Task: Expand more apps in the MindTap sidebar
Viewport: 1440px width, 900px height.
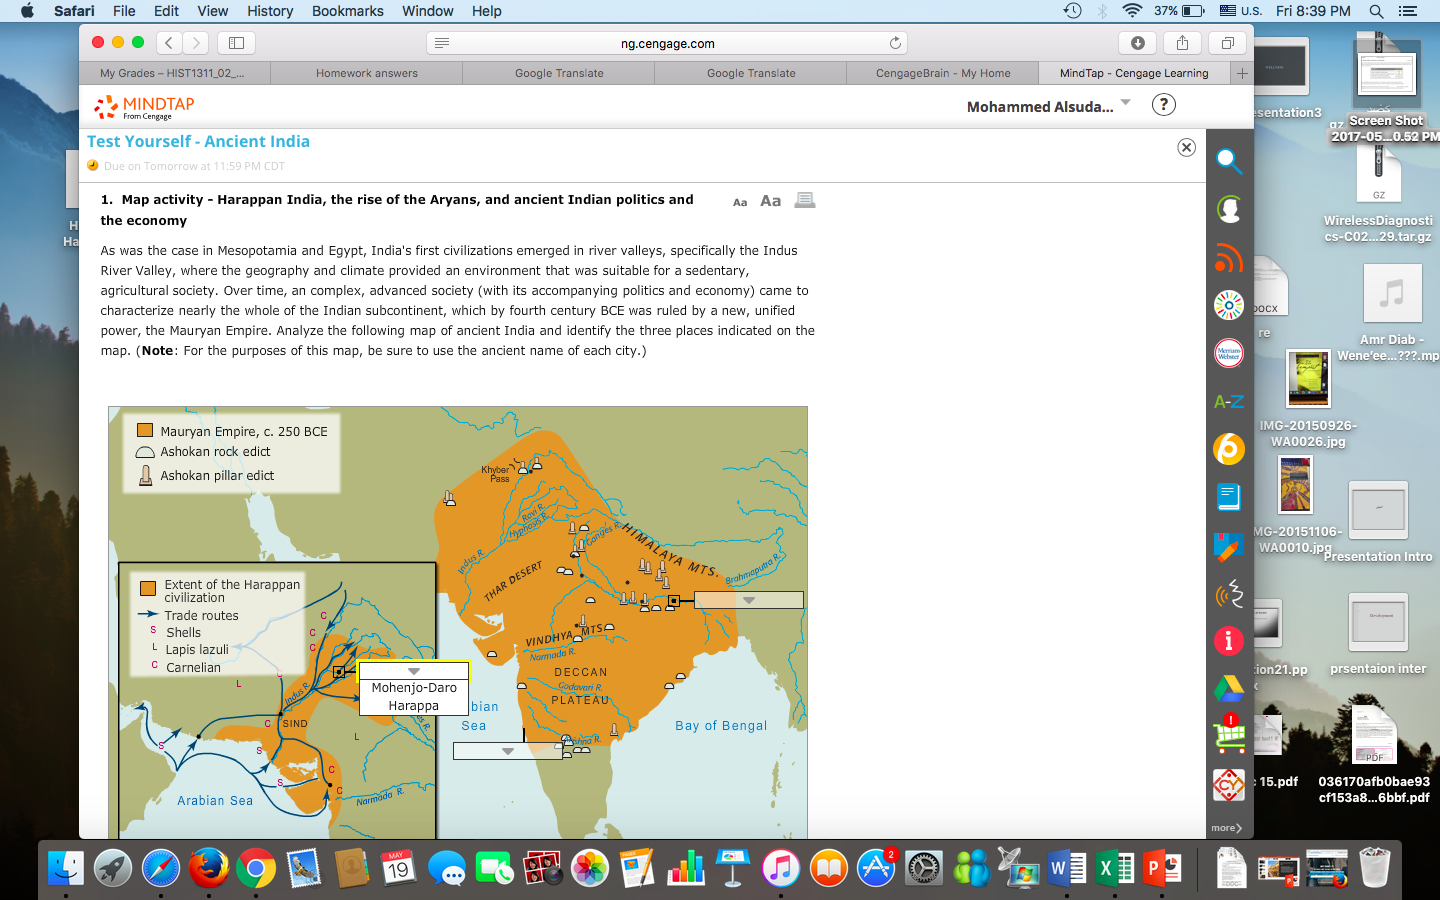Action: tap(1227, 828)
